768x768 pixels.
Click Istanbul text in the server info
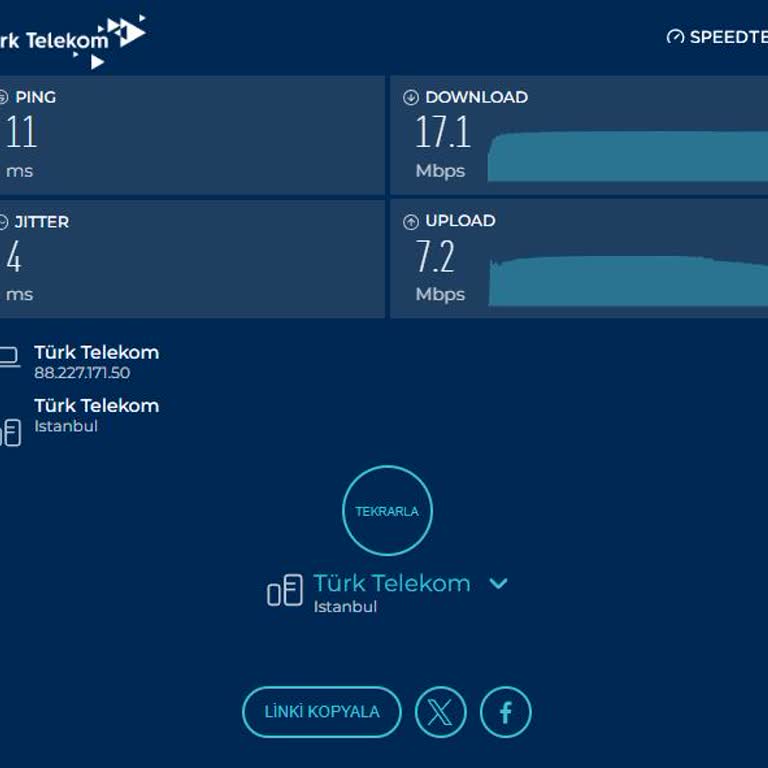pos(66,426)
